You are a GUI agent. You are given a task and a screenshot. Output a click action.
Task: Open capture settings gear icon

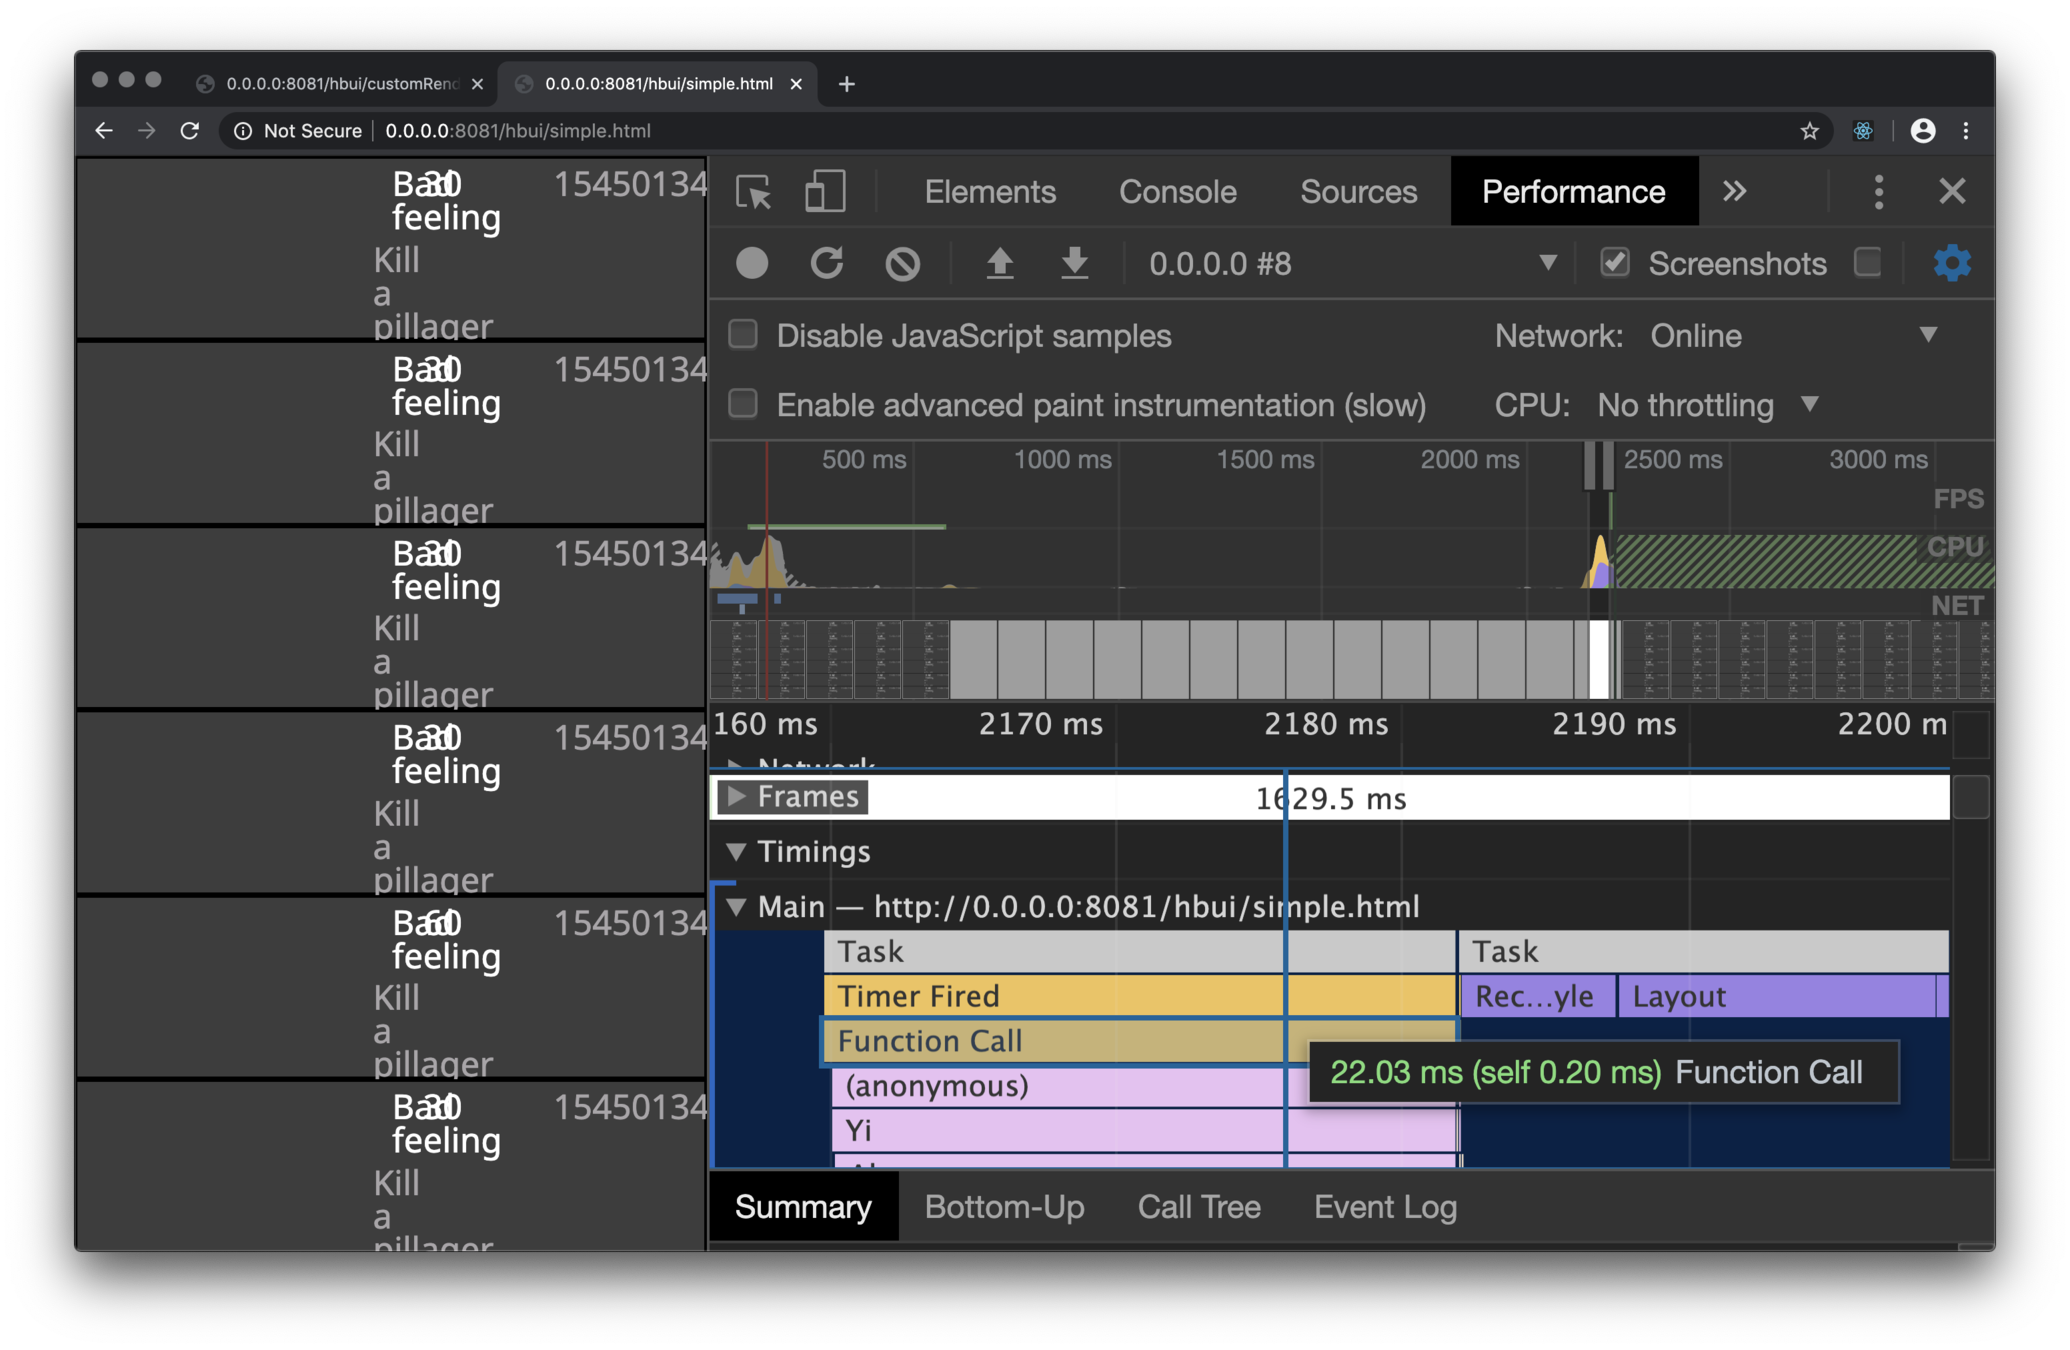pyautogui.click(x=1951, y=264)
